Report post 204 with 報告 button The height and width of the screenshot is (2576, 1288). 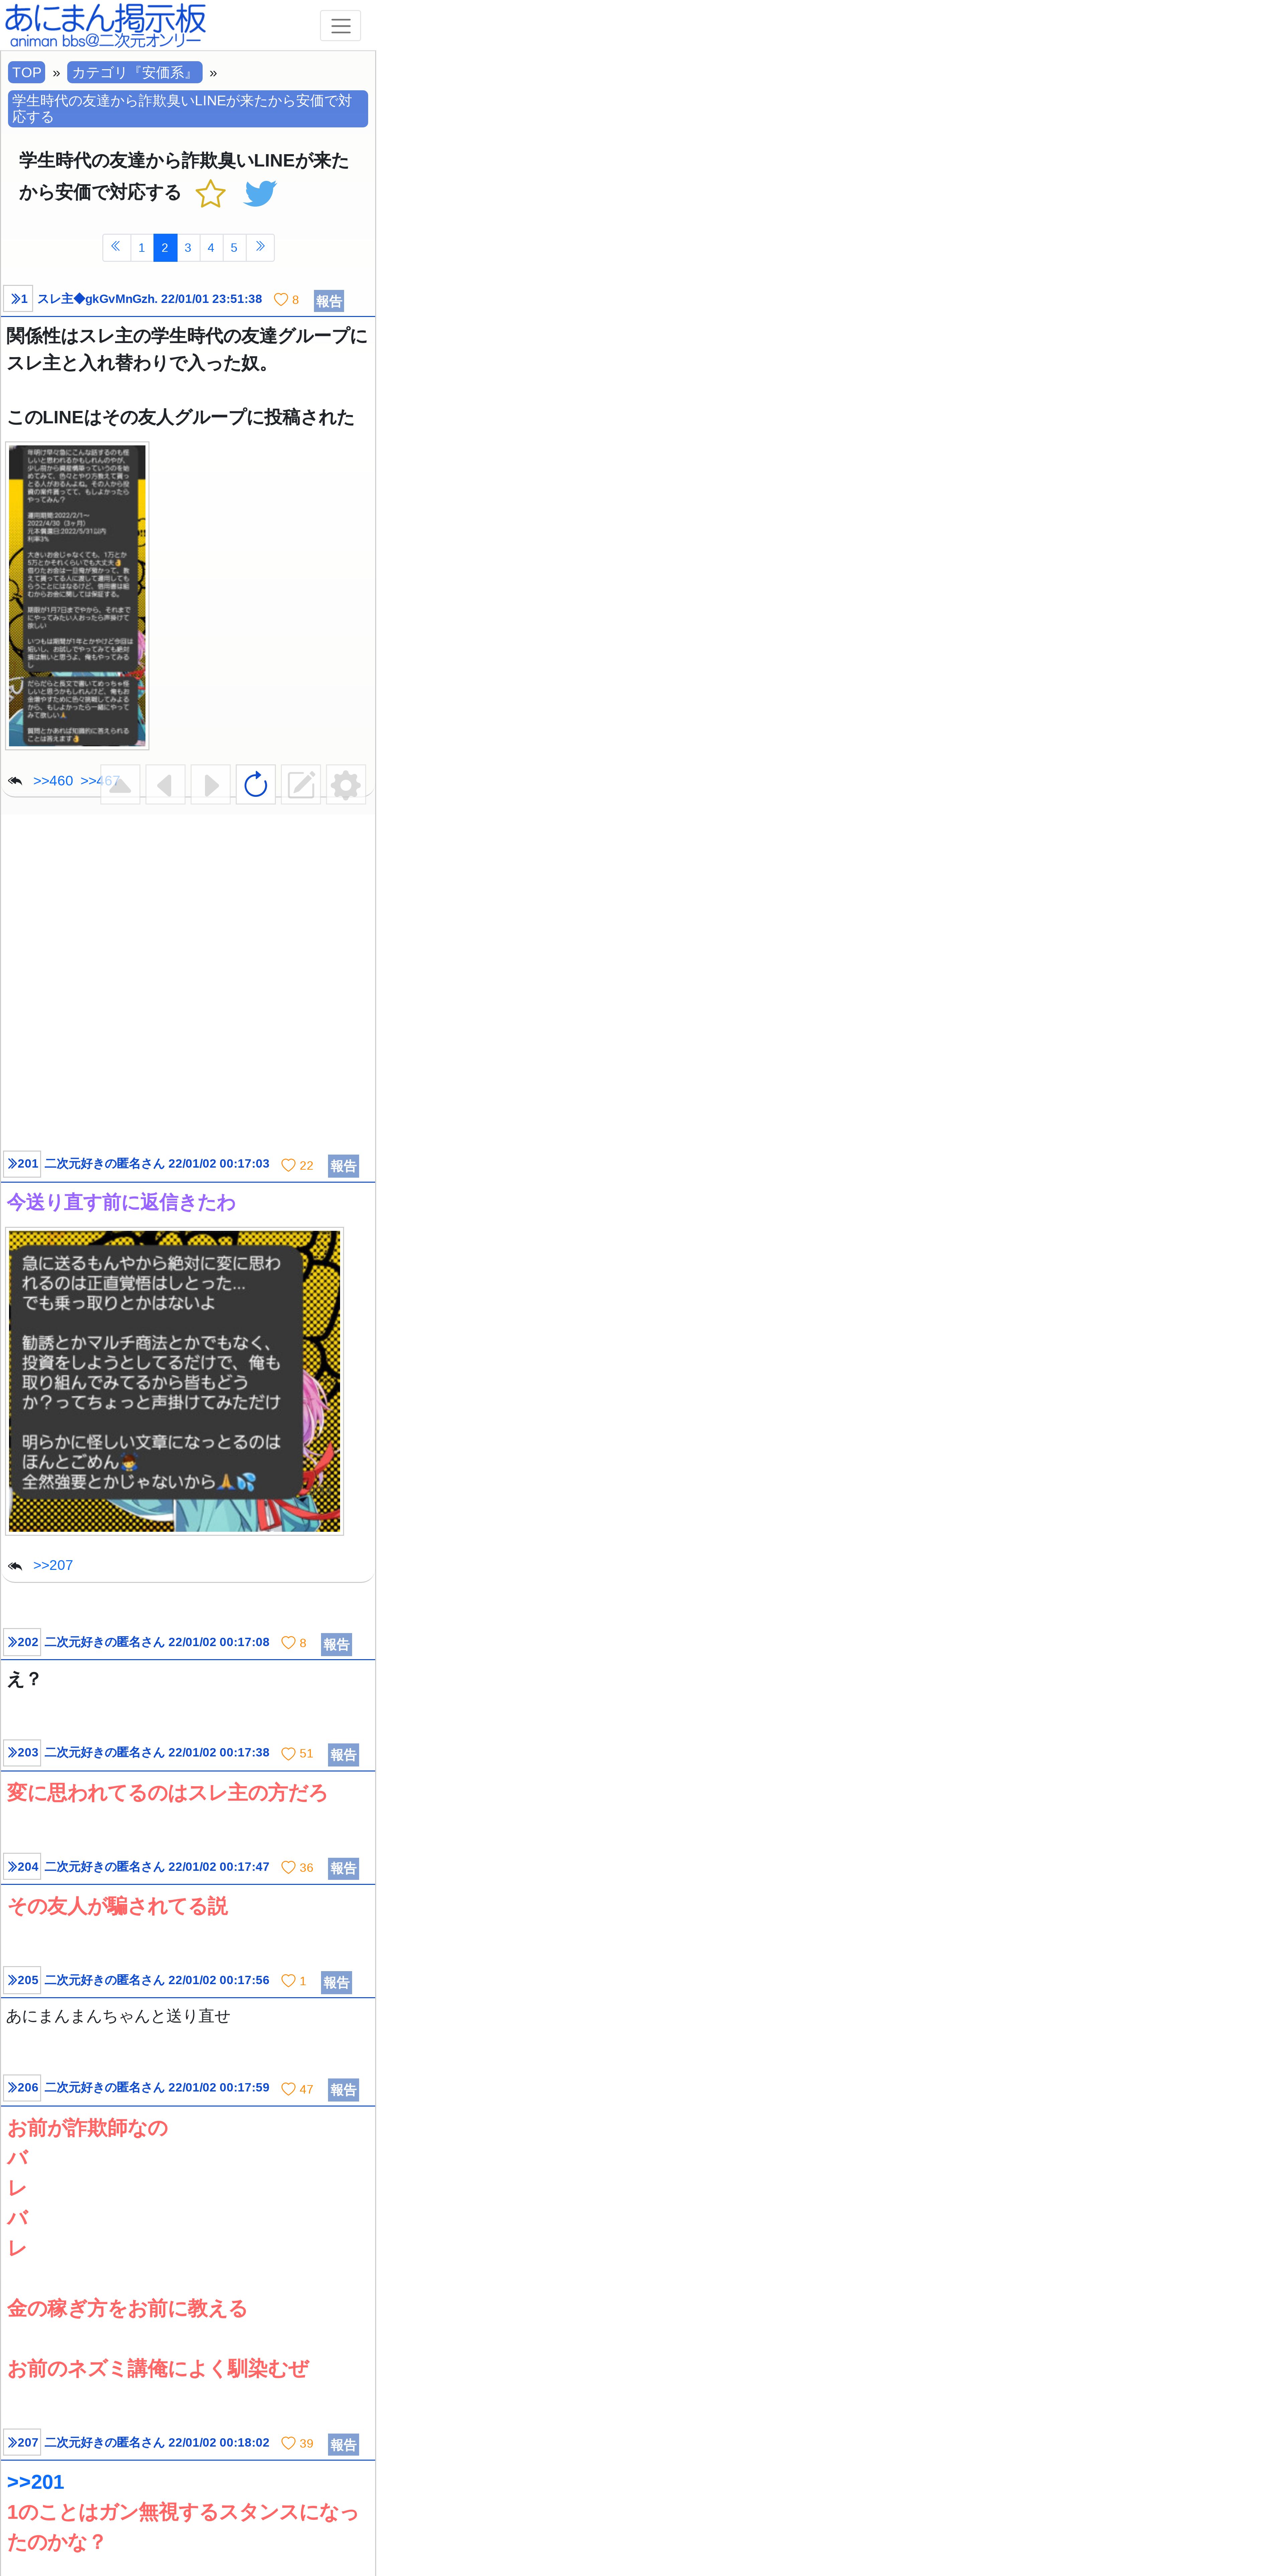(x=343, y=1868)
